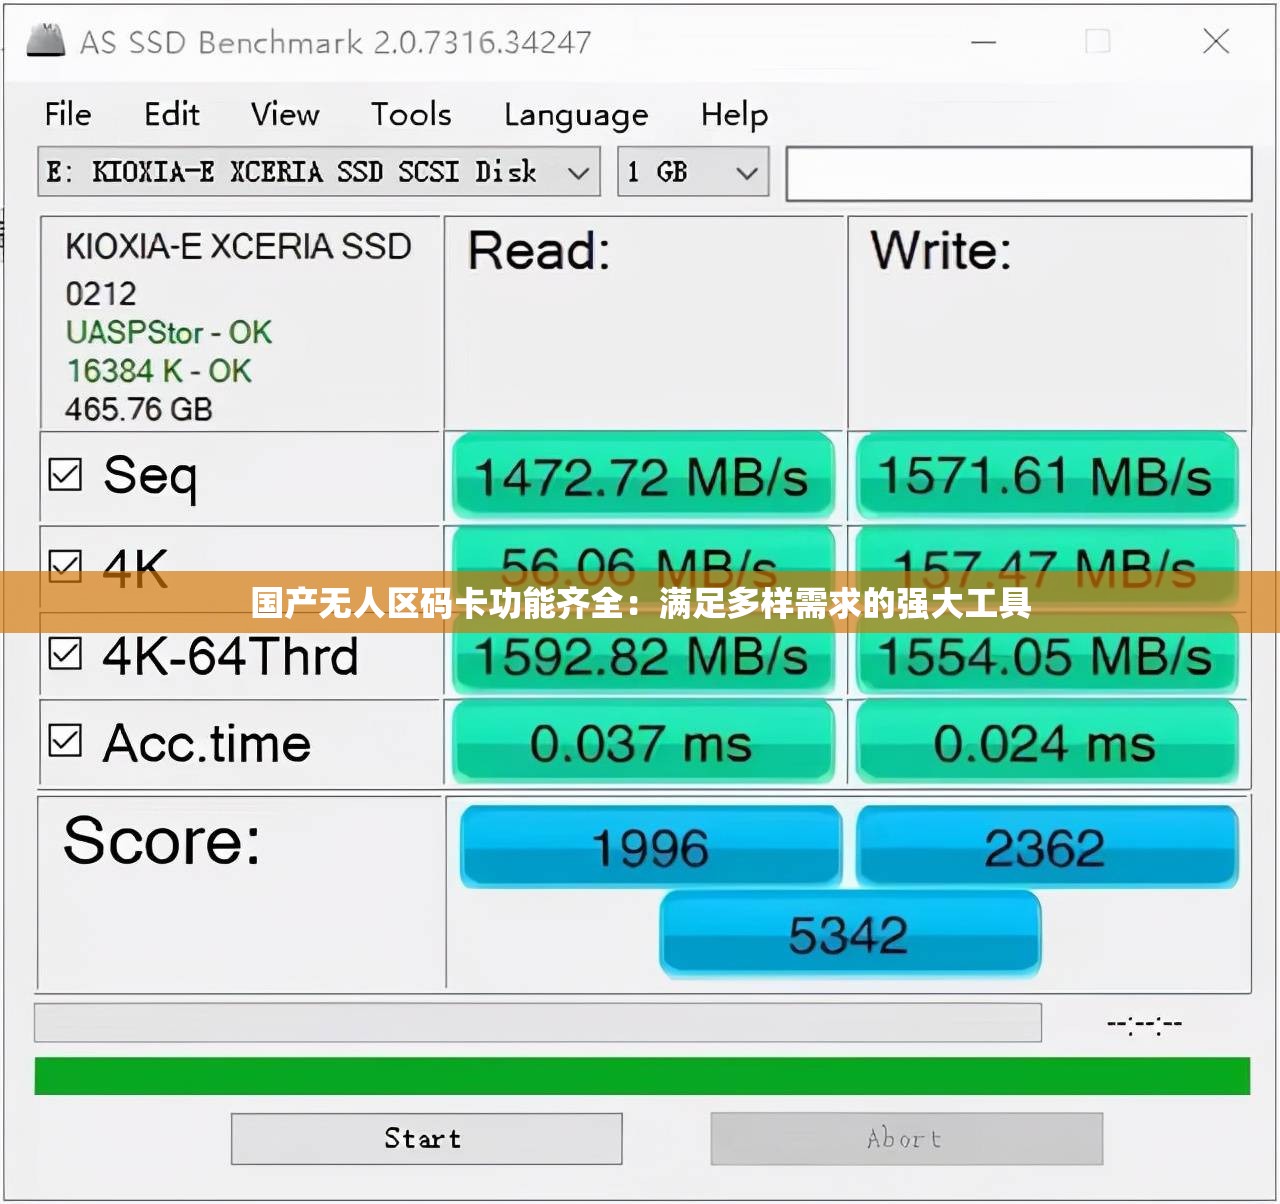The width and height of the screenshot is (1280, 1204).
Task: Click the Abort button
Action: pyautogui.click(x=906, y=1139)
